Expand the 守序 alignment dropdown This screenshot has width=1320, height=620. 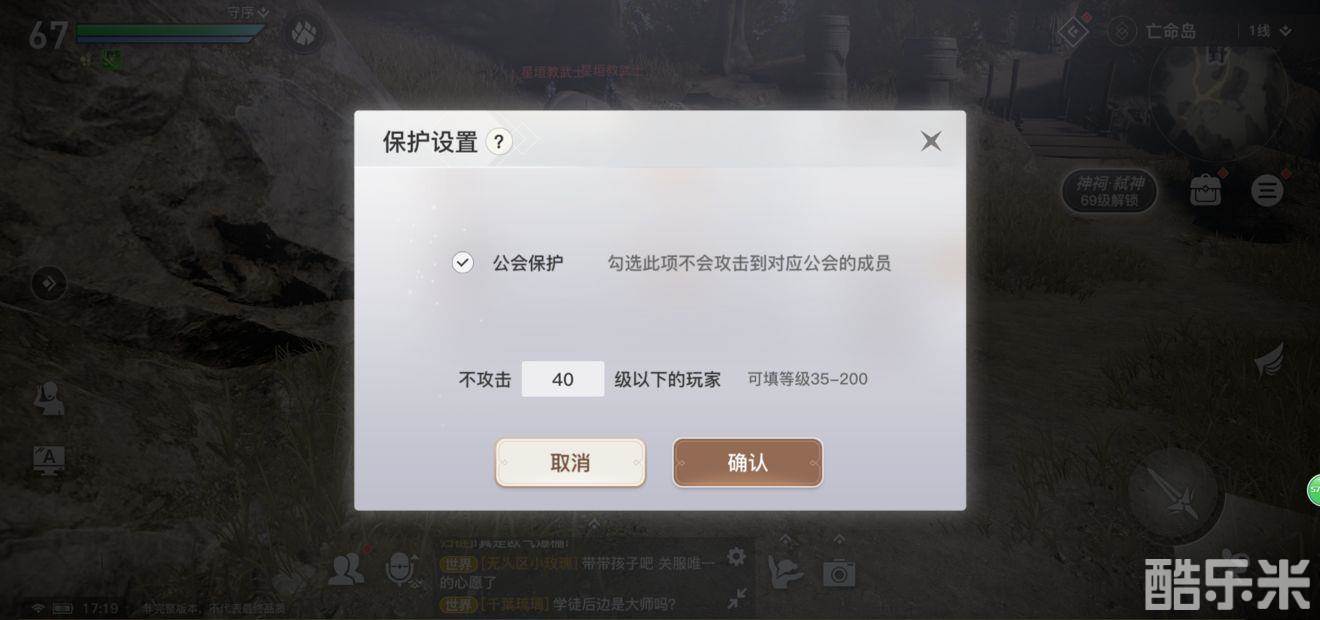(x=248, y=12)
